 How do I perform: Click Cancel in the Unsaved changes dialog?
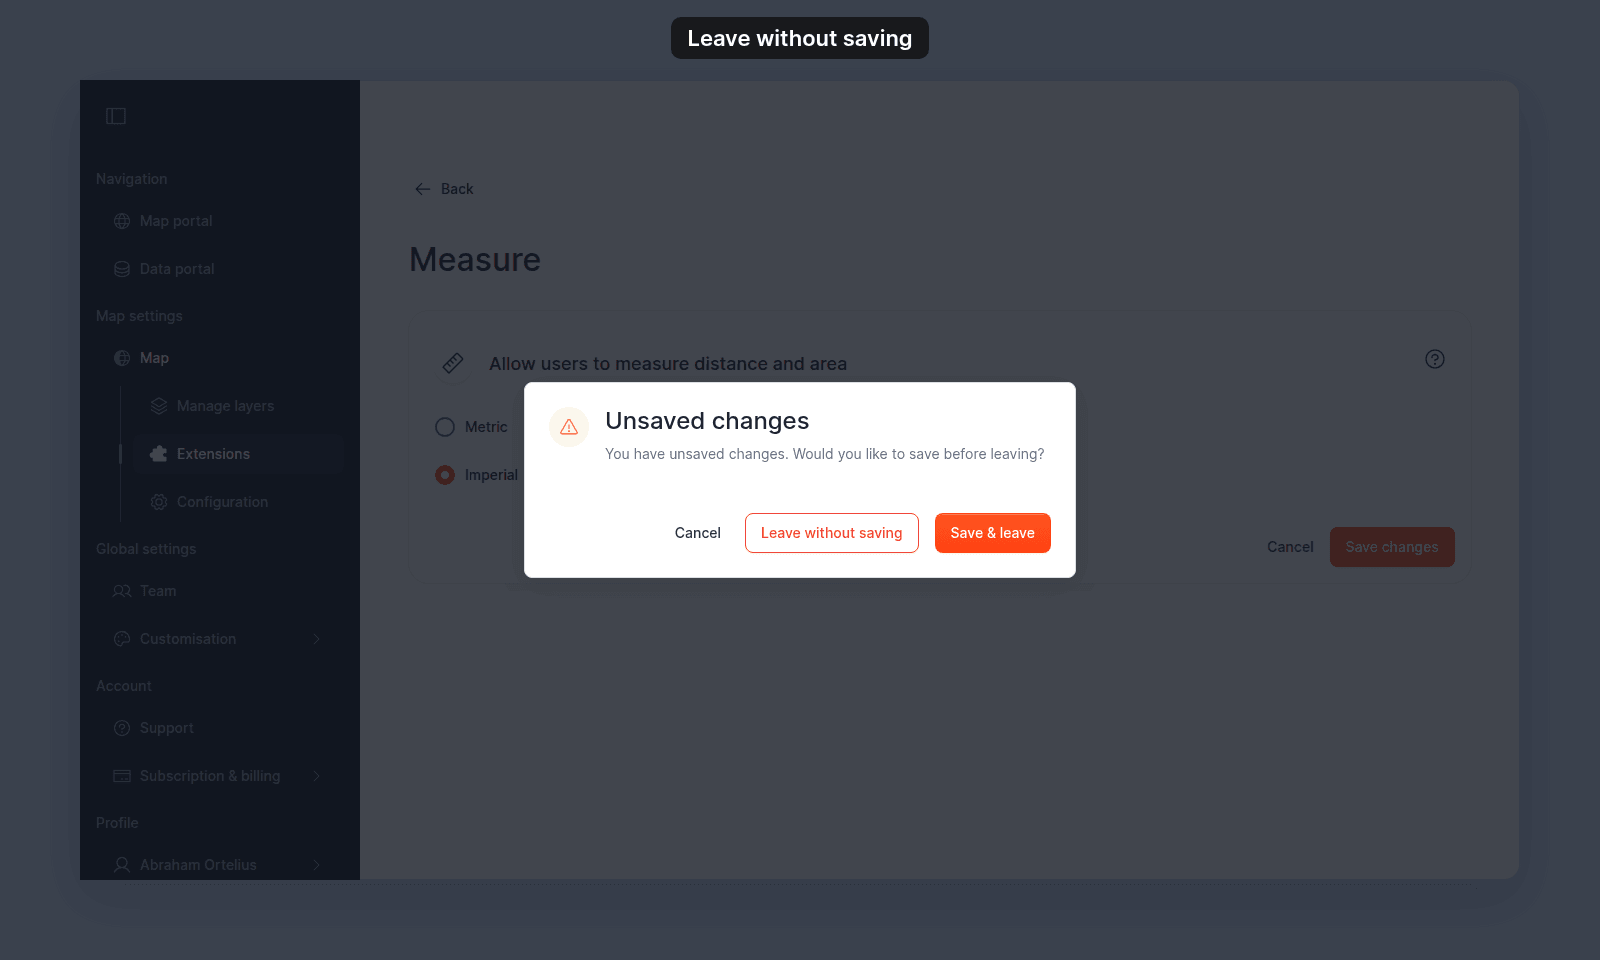tap(698, 533)
